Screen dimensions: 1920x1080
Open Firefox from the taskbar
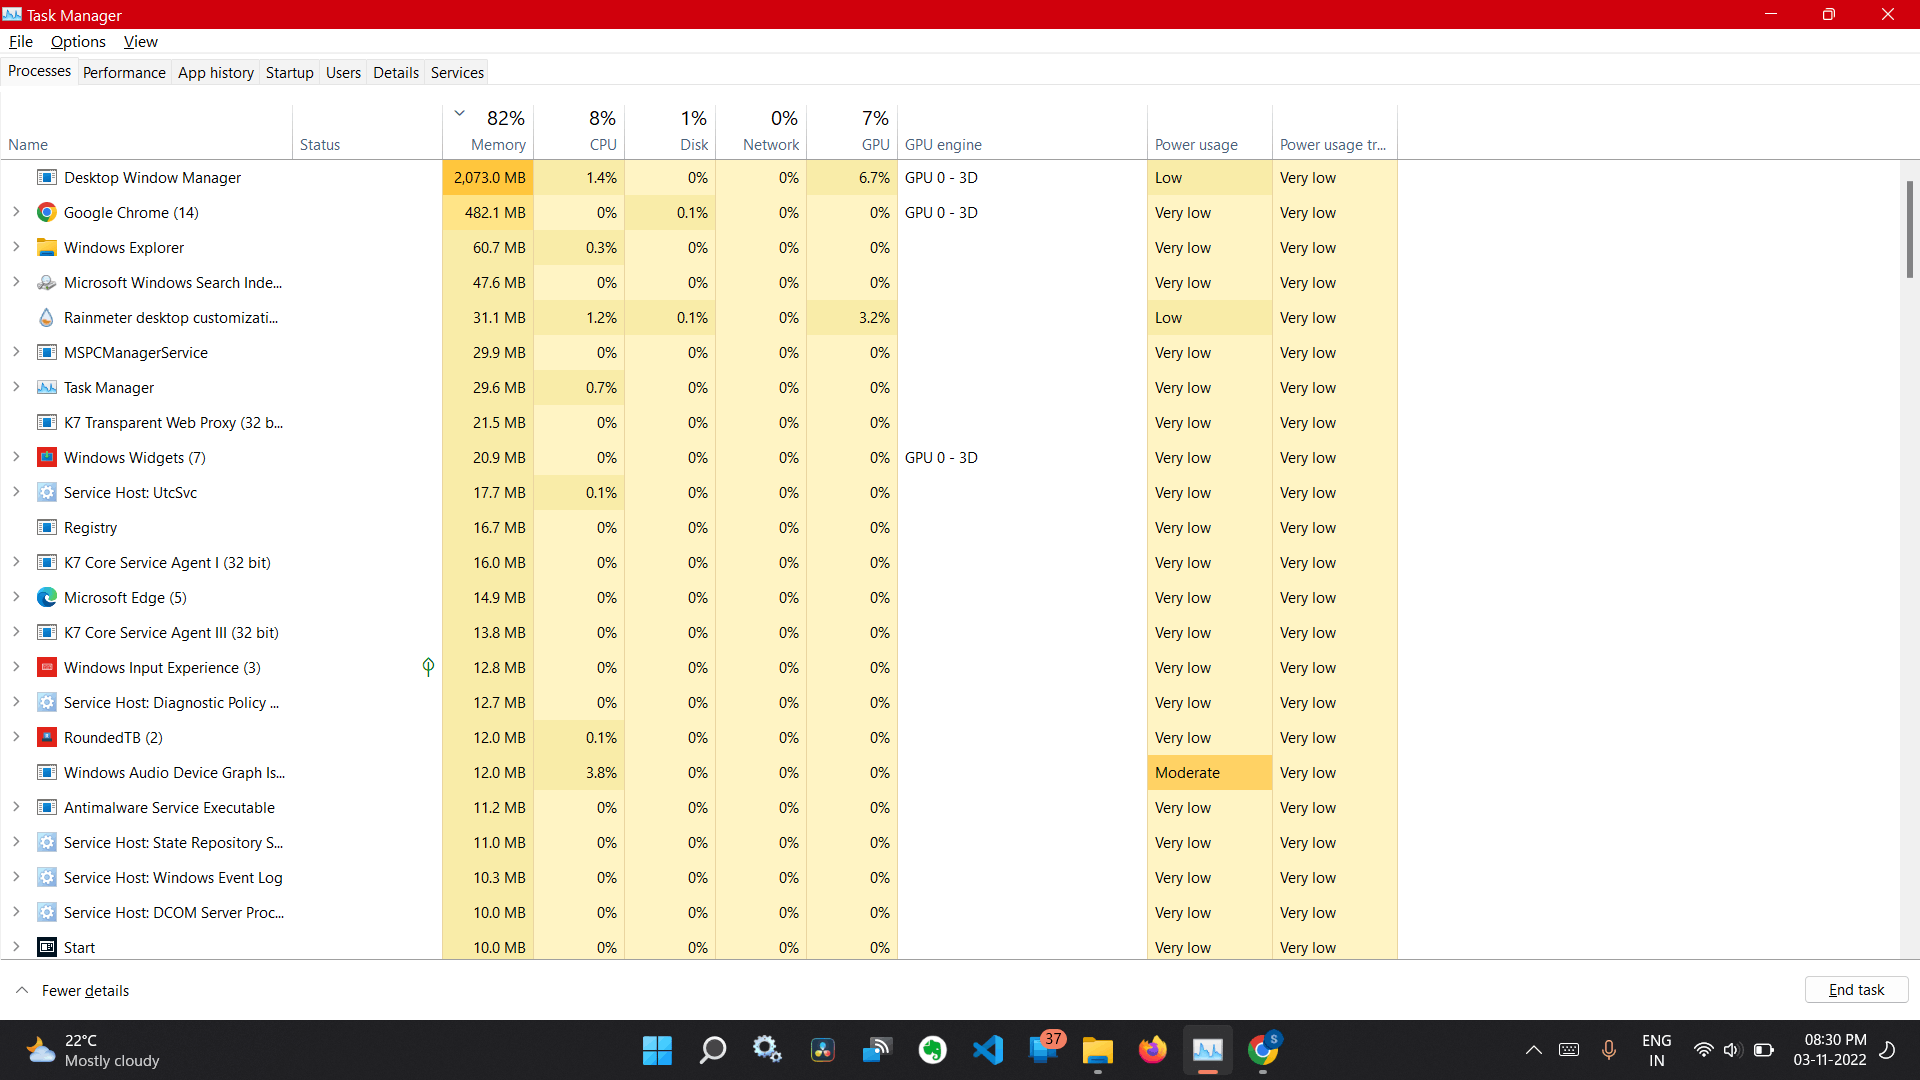(x=1152, y=1050)
